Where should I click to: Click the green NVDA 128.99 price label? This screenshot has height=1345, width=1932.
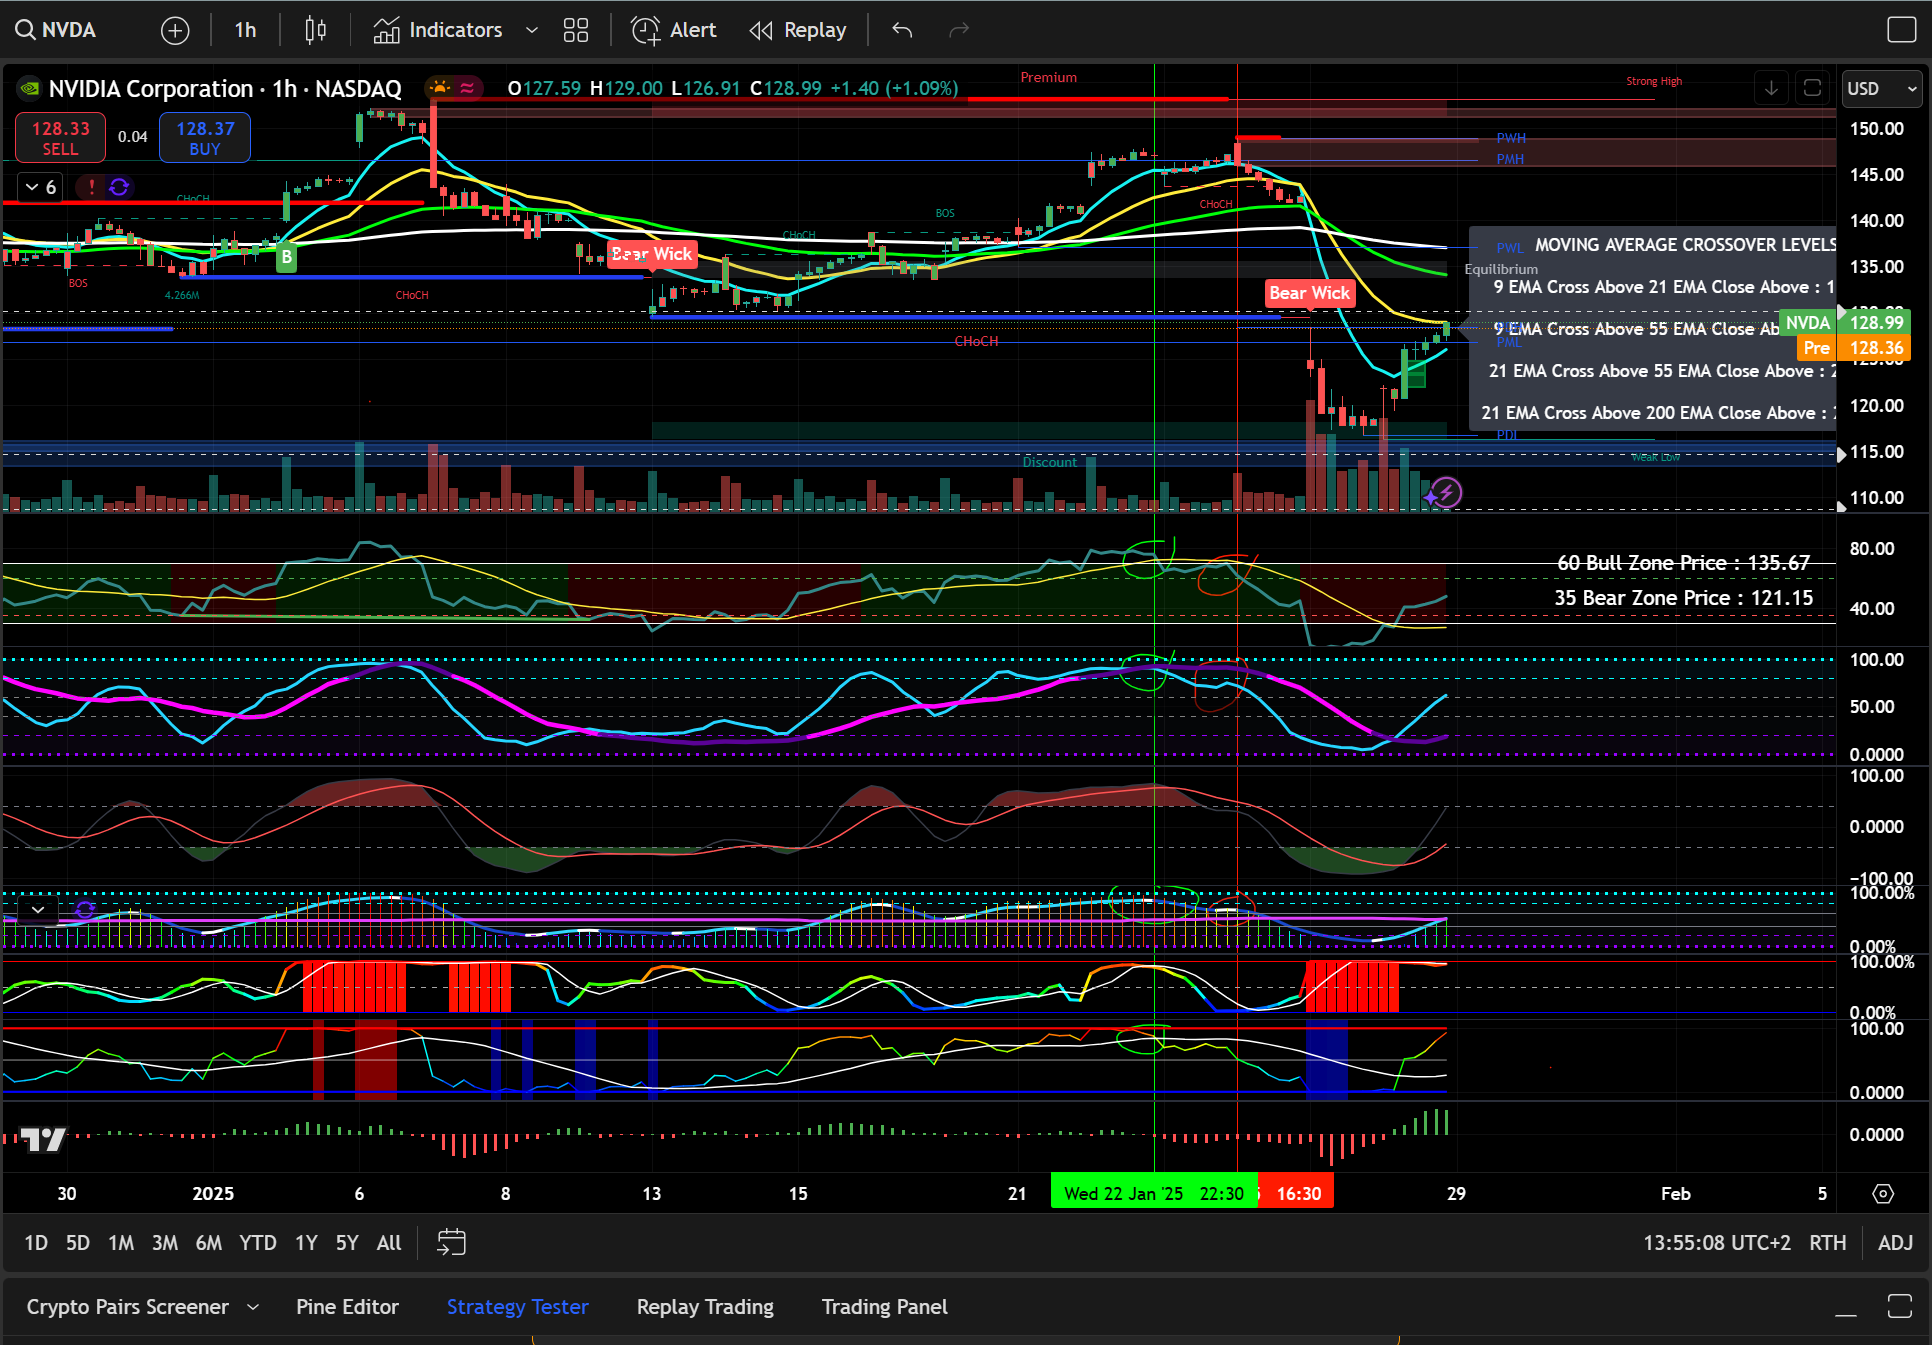(1845, 322)
